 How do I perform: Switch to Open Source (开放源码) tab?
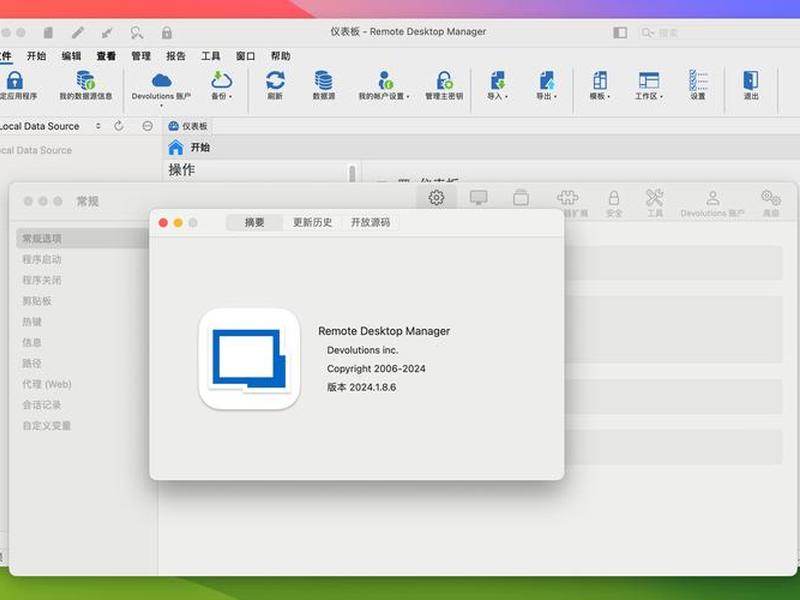pyautogui.click(x=370, y=222)
